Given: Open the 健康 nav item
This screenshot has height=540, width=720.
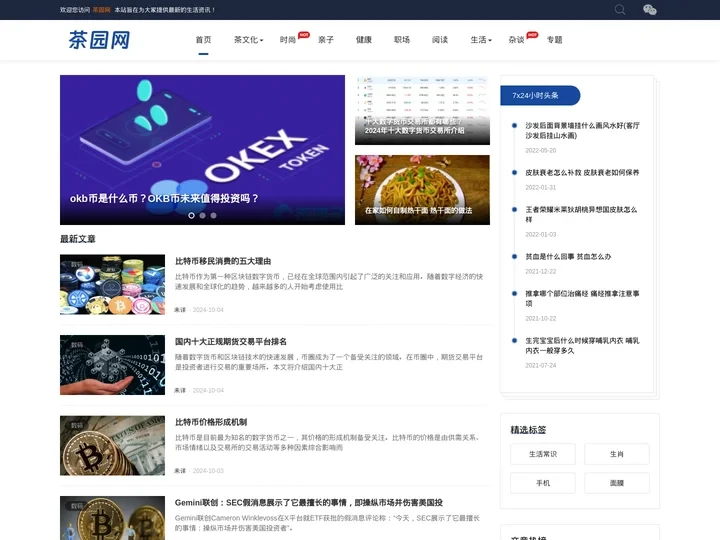Looking at the screenshot, I should tap(364, 40).
